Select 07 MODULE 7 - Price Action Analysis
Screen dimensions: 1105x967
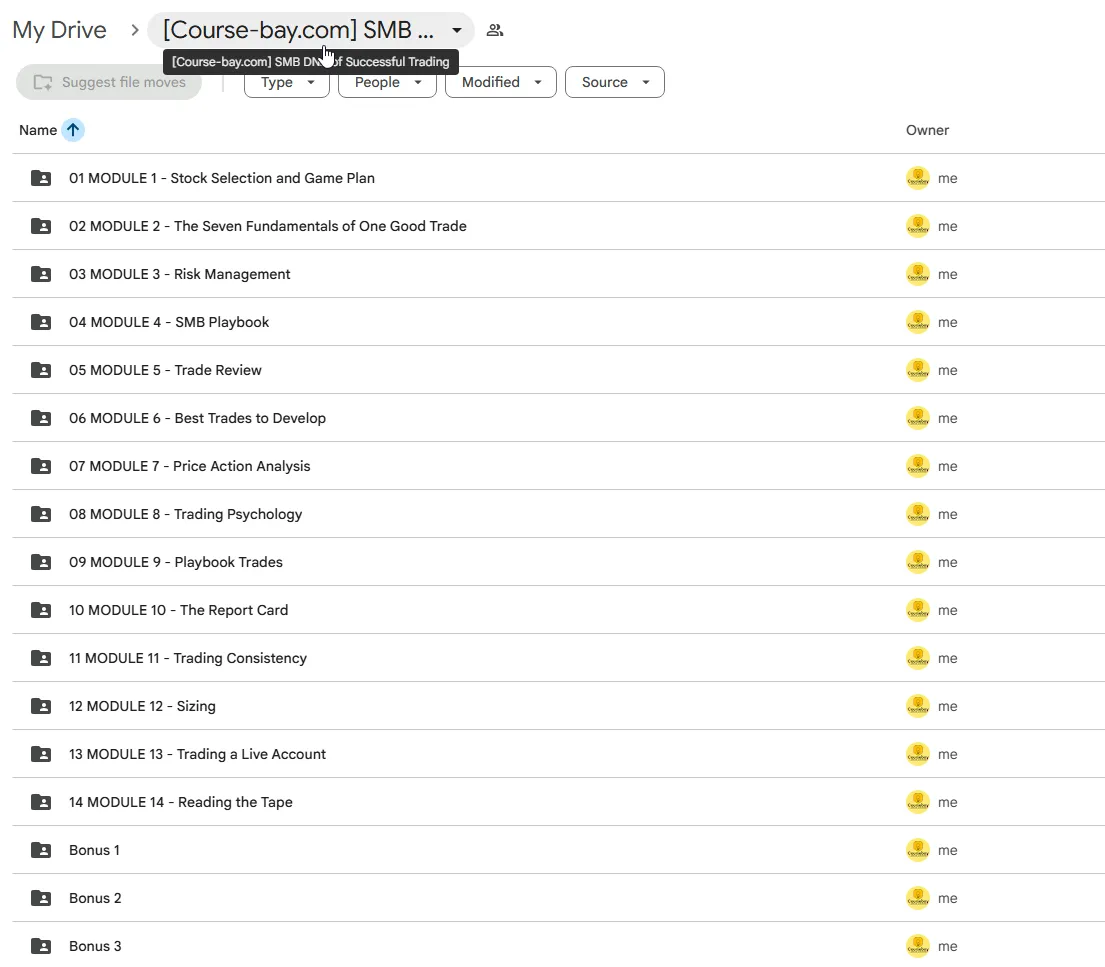pyautogui.click(x=190, y=466)
